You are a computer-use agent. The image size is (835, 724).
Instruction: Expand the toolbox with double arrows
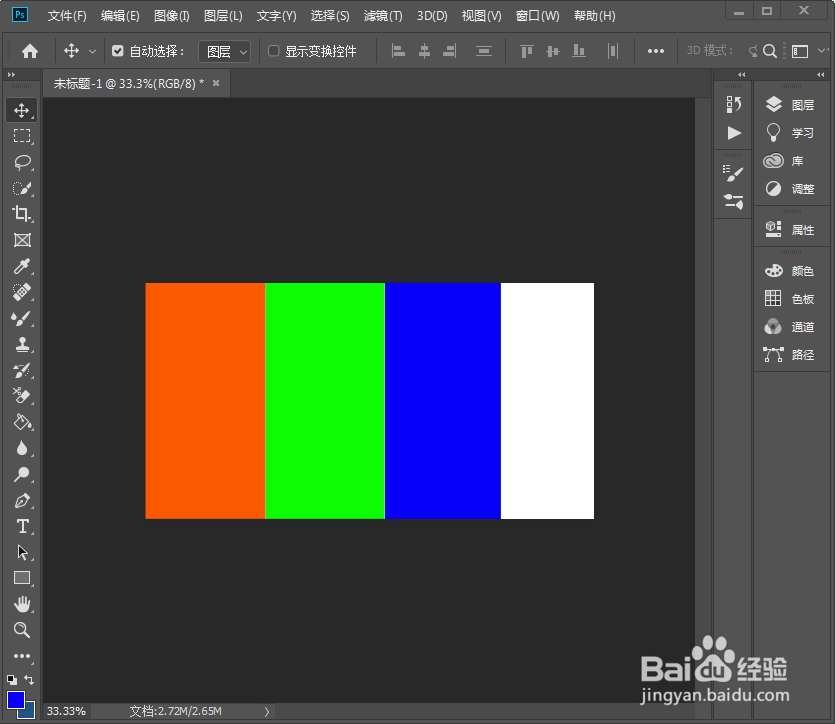11,75
